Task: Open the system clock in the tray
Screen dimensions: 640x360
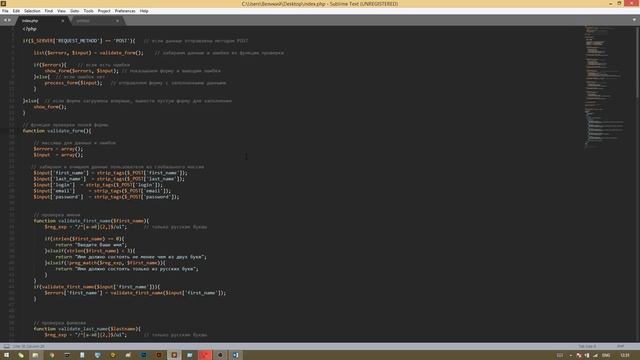Action: click(625, 356)
